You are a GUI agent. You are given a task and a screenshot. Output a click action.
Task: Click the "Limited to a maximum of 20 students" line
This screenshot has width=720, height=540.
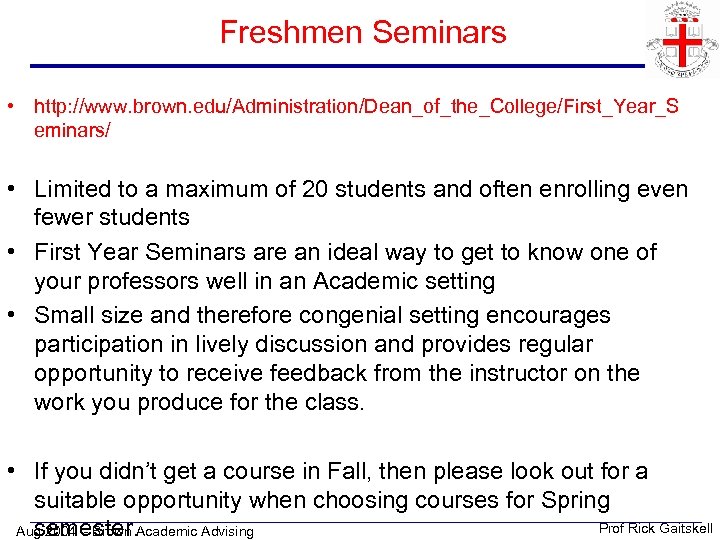click(360, 189)
